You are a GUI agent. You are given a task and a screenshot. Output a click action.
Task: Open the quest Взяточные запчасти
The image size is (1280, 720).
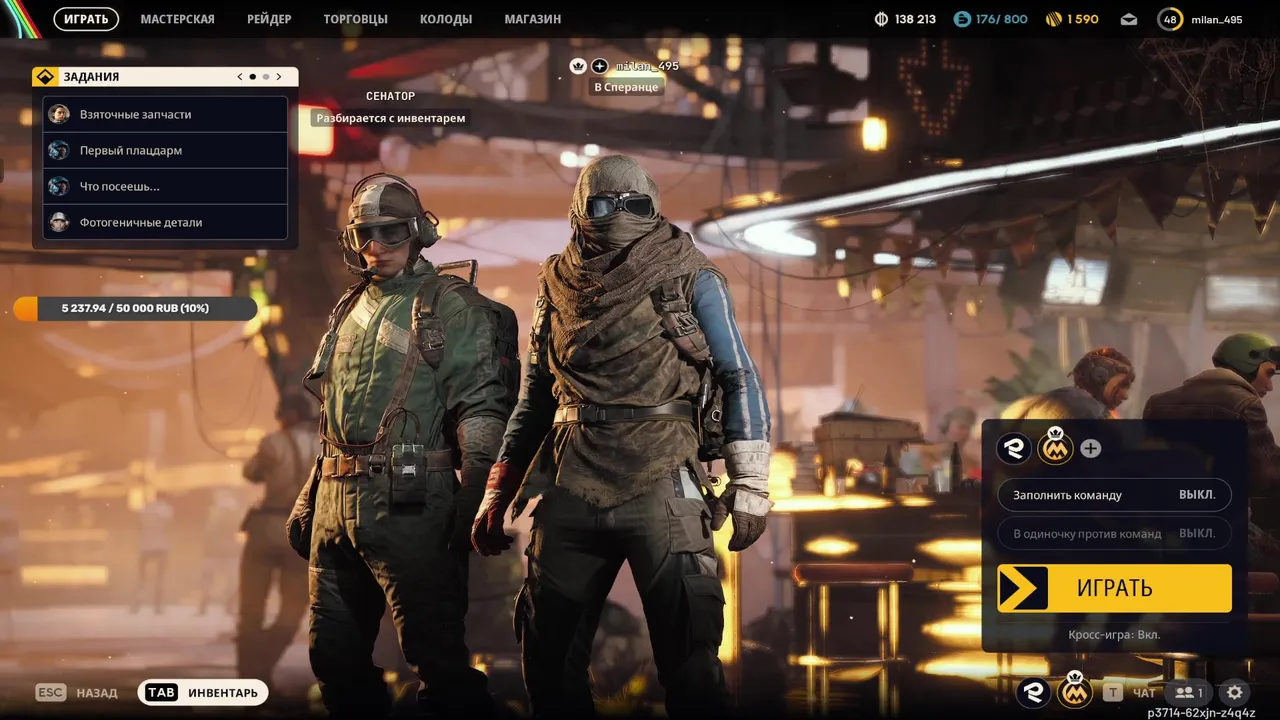[x=165, y=114]
